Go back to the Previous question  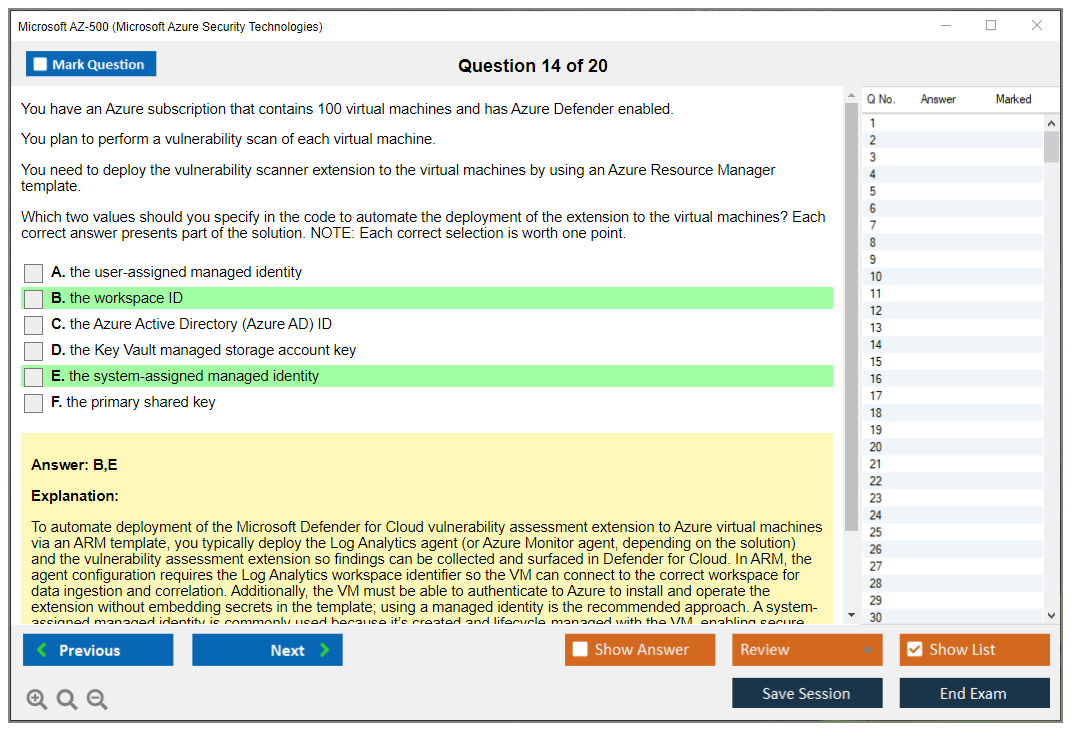pos(98,650)
